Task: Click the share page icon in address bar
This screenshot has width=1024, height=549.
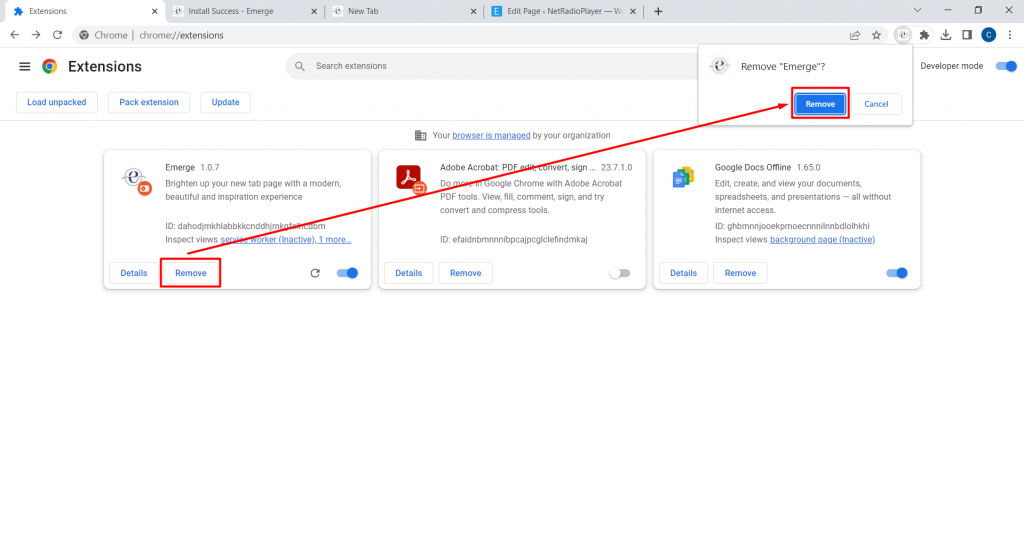Action: (x=855, y=35)
